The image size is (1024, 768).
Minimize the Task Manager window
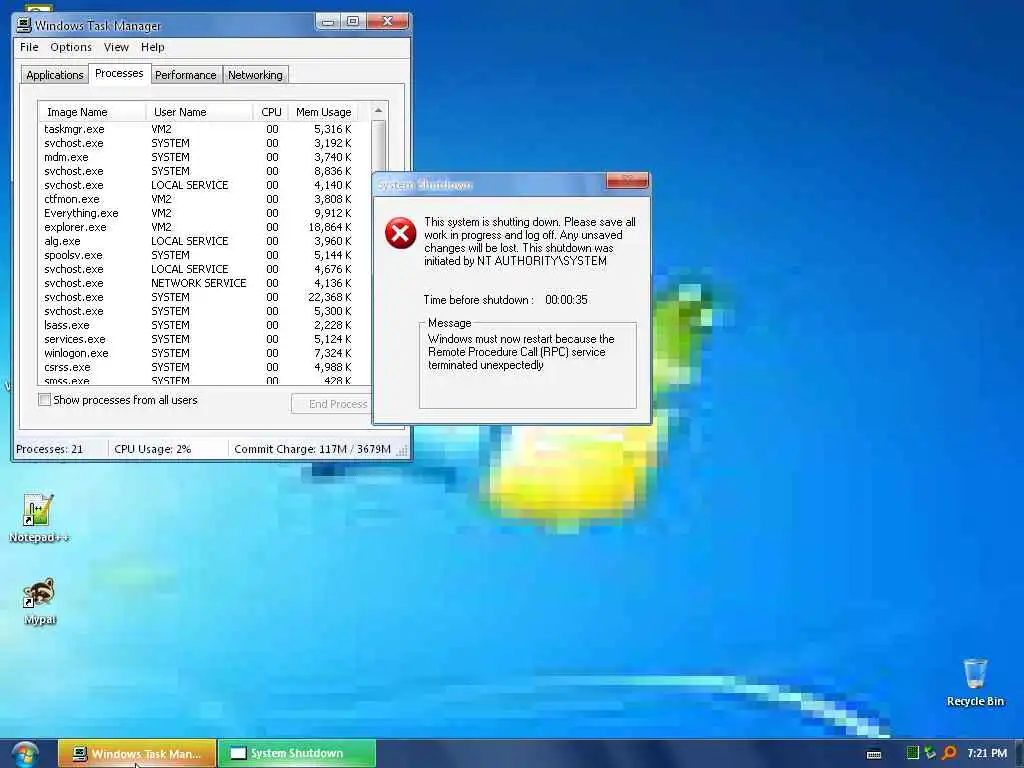coord(328,22)
